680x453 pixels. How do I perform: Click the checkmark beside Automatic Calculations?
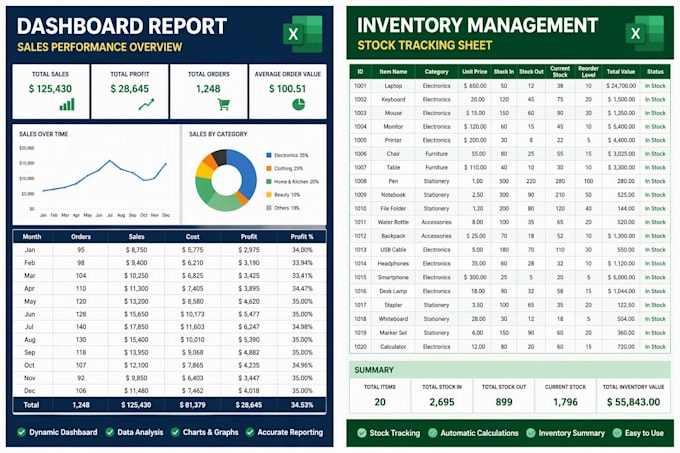[432, 433]
